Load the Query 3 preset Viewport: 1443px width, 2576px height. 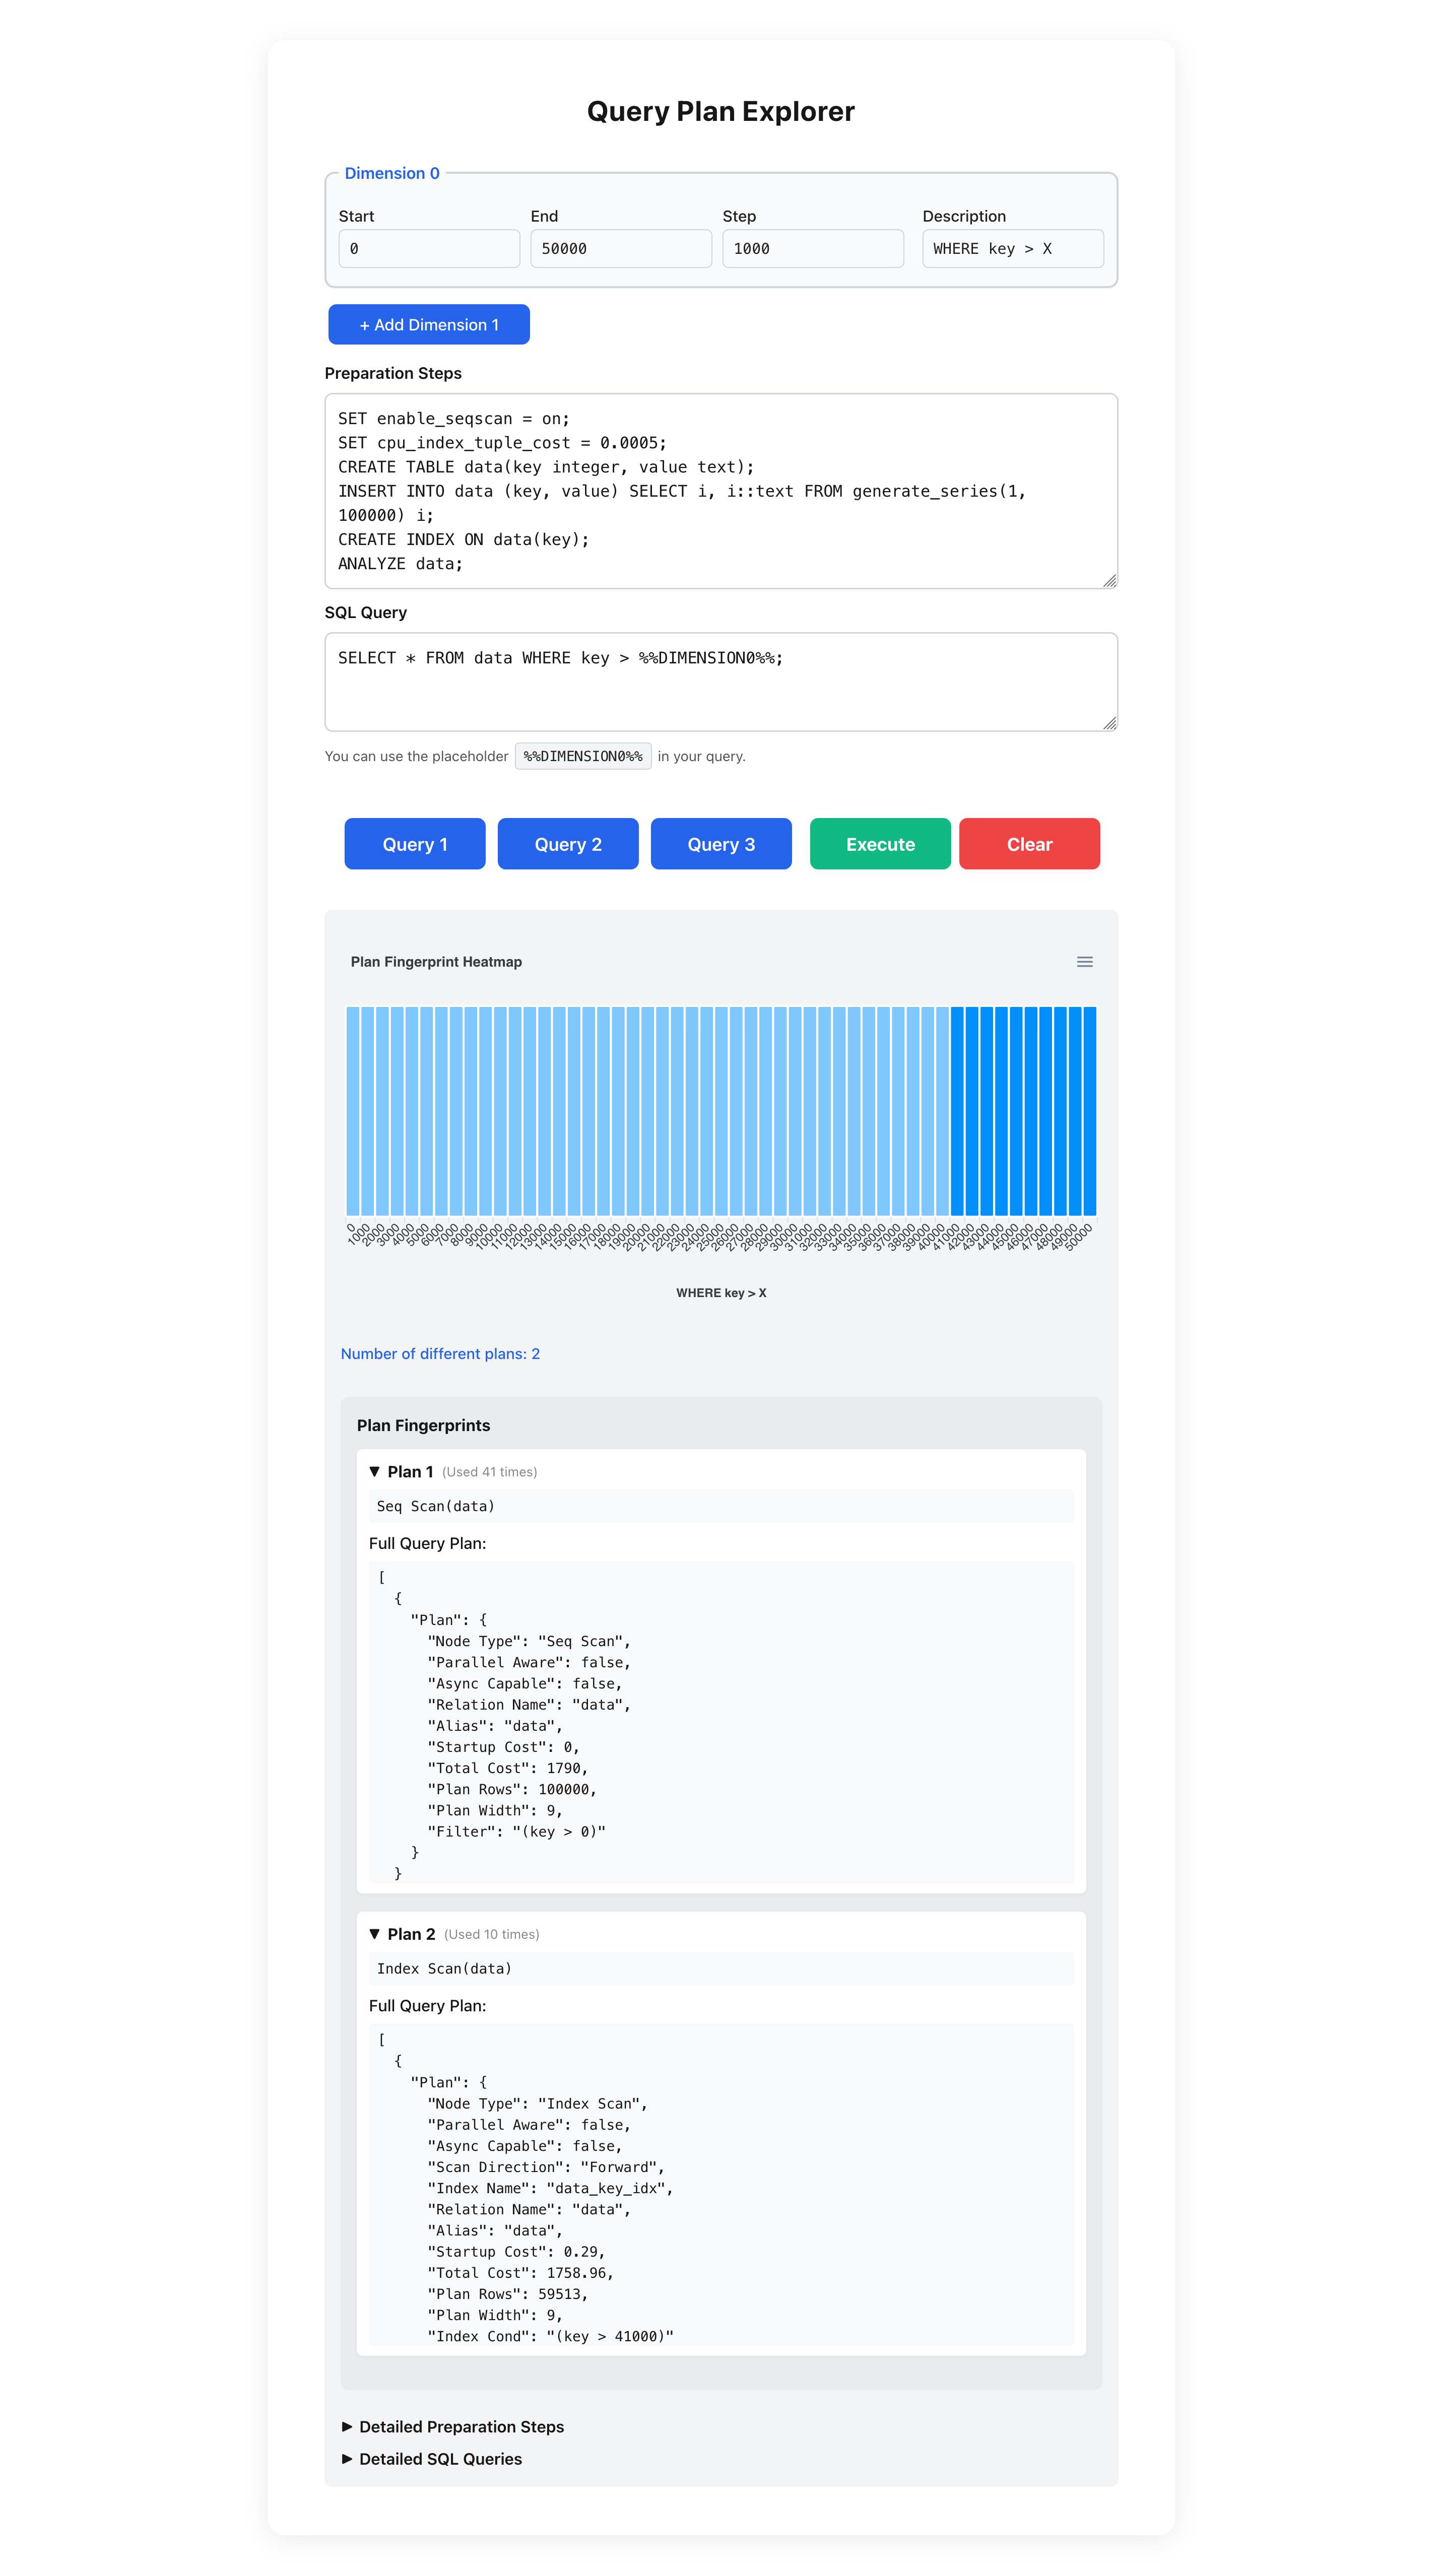pos(721,844)
